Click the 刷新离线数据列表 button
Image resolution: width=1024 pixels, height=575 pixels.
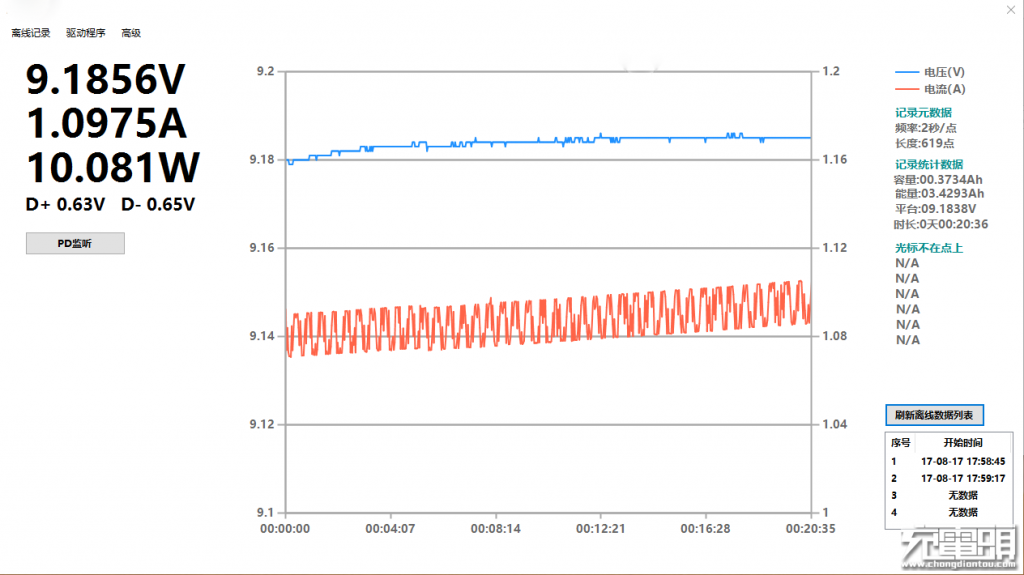[936, 415]
